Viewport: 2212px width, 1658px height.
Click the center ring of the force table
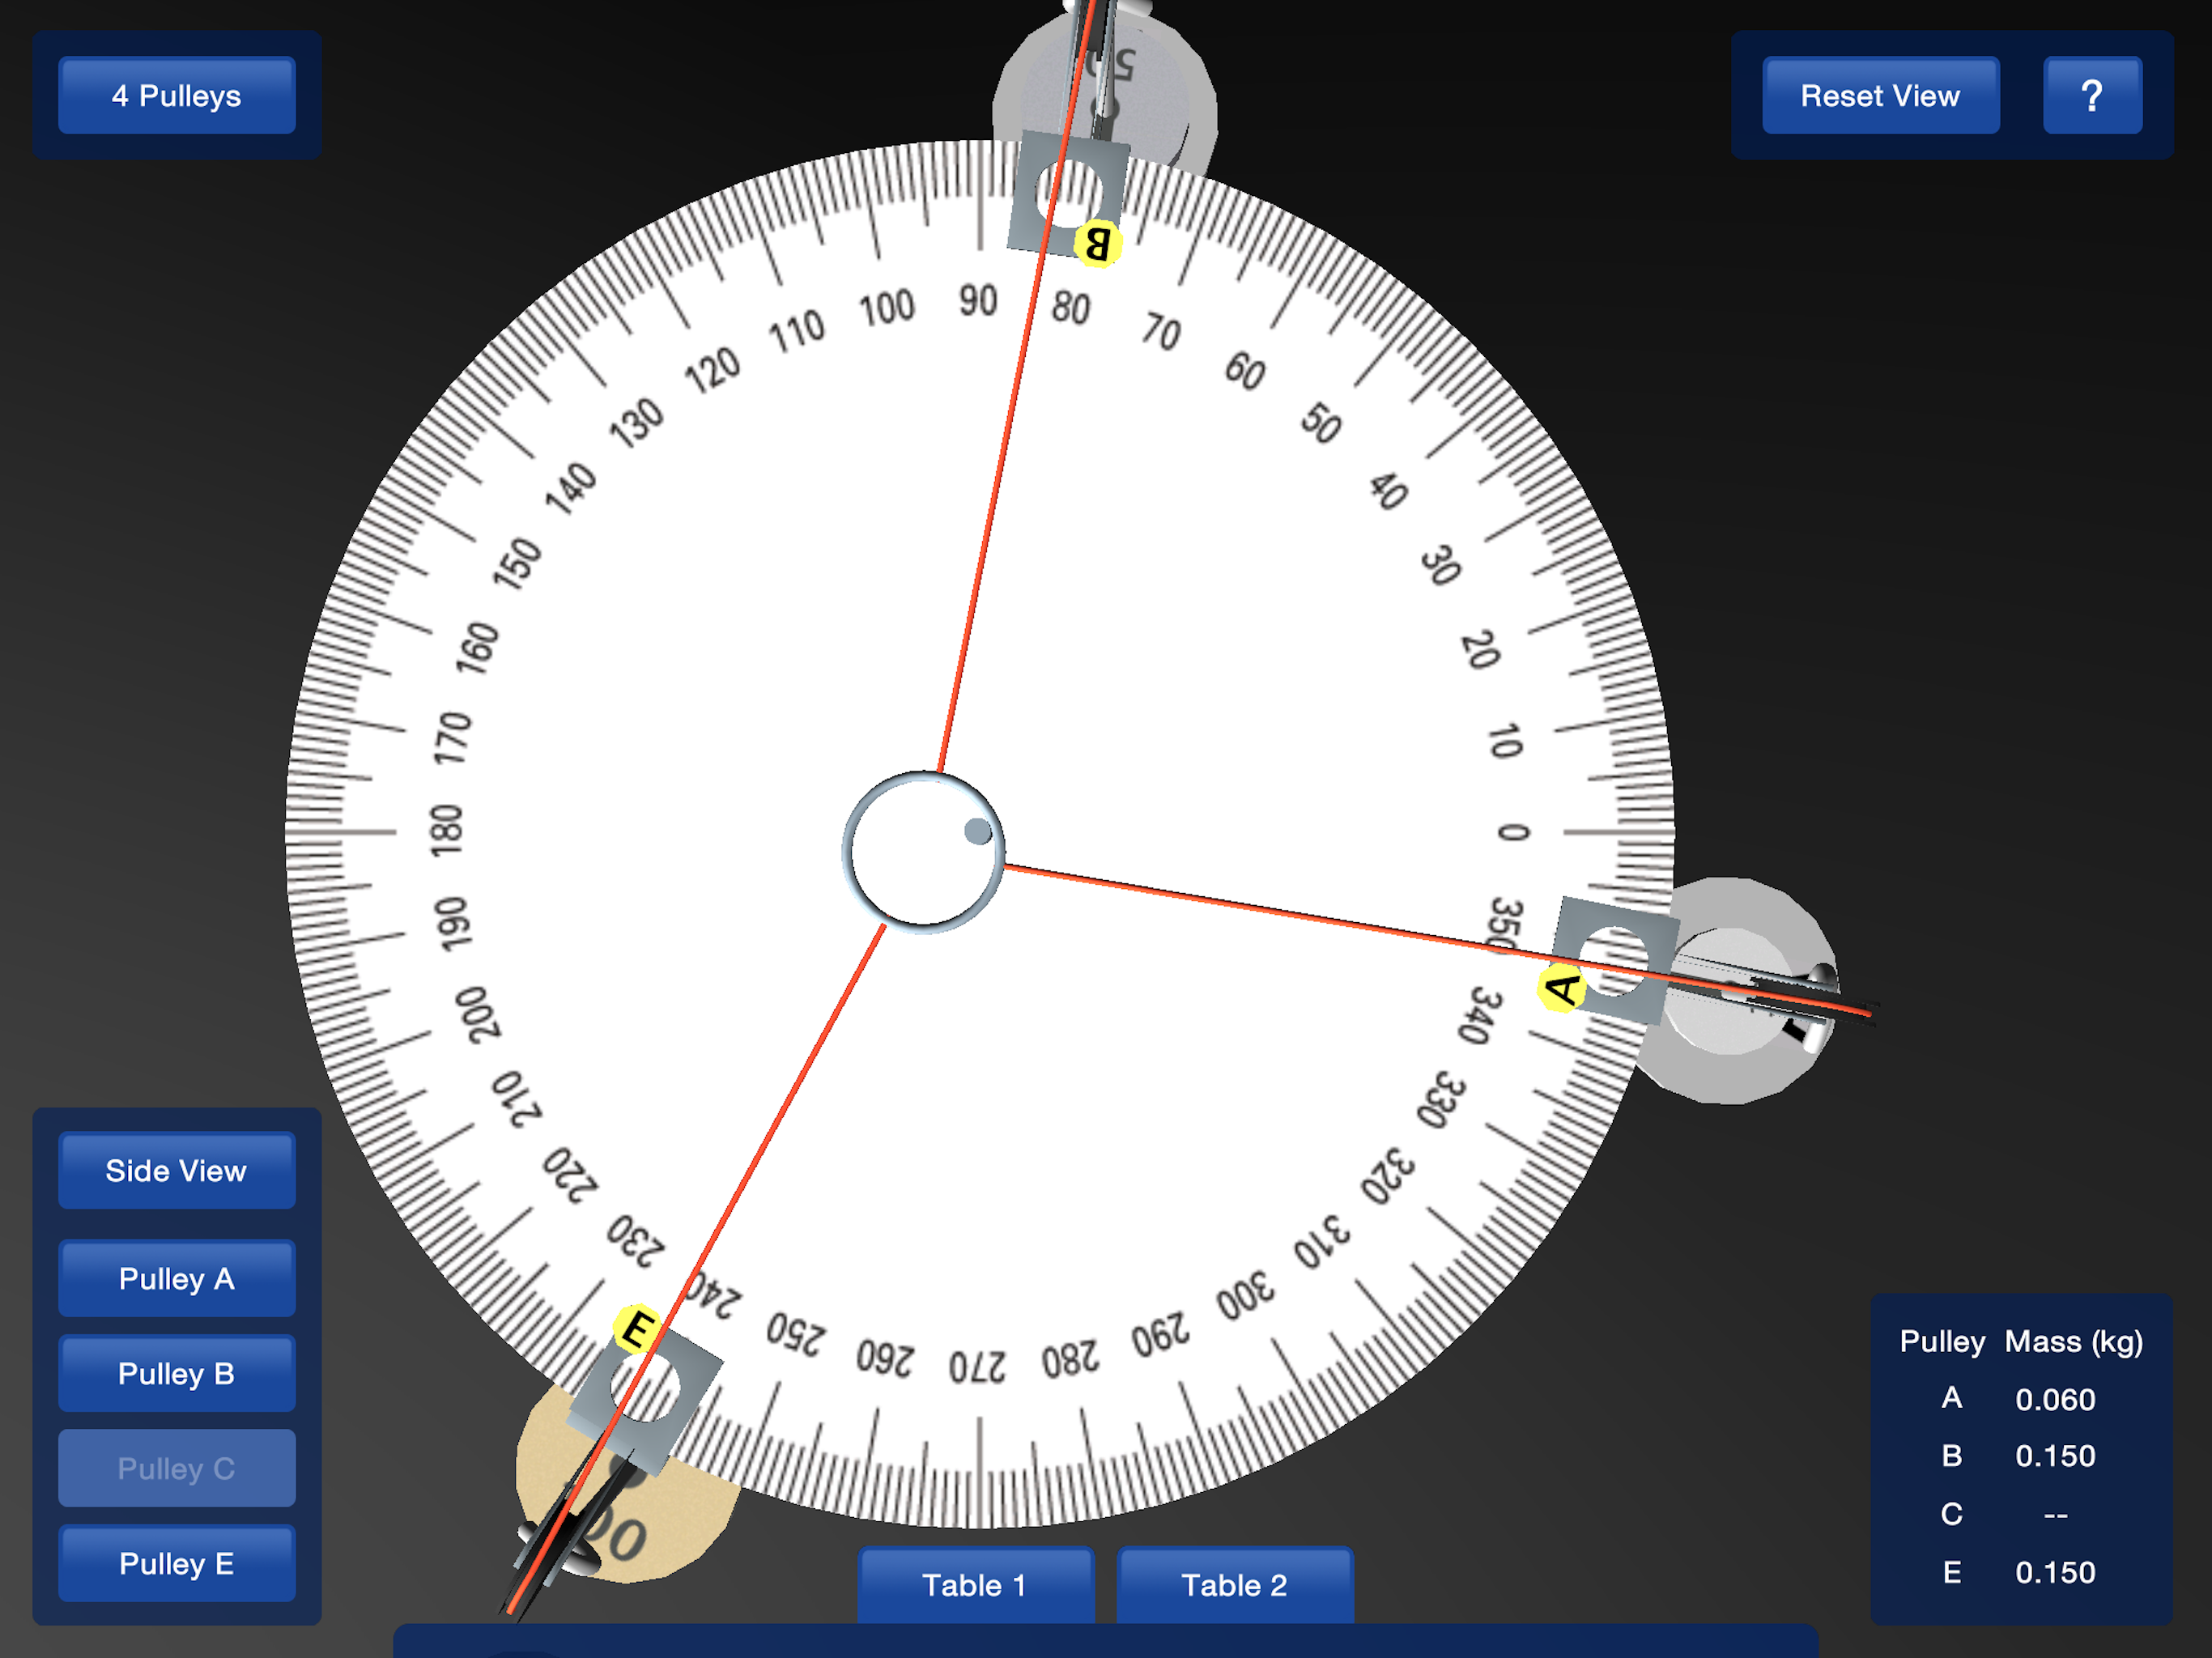(x=924, y=852)
